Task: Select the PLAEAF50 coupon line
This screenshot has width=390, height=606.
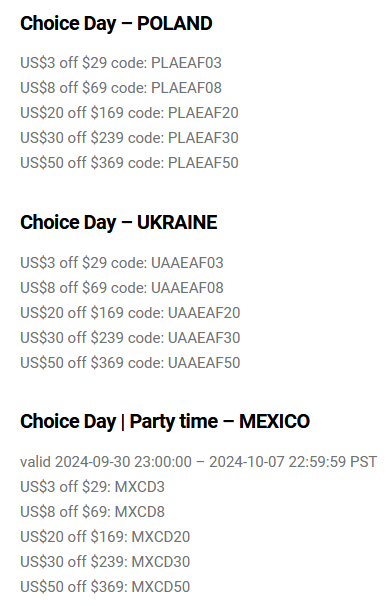Action: pyautogui.click(x=129, y=163)
